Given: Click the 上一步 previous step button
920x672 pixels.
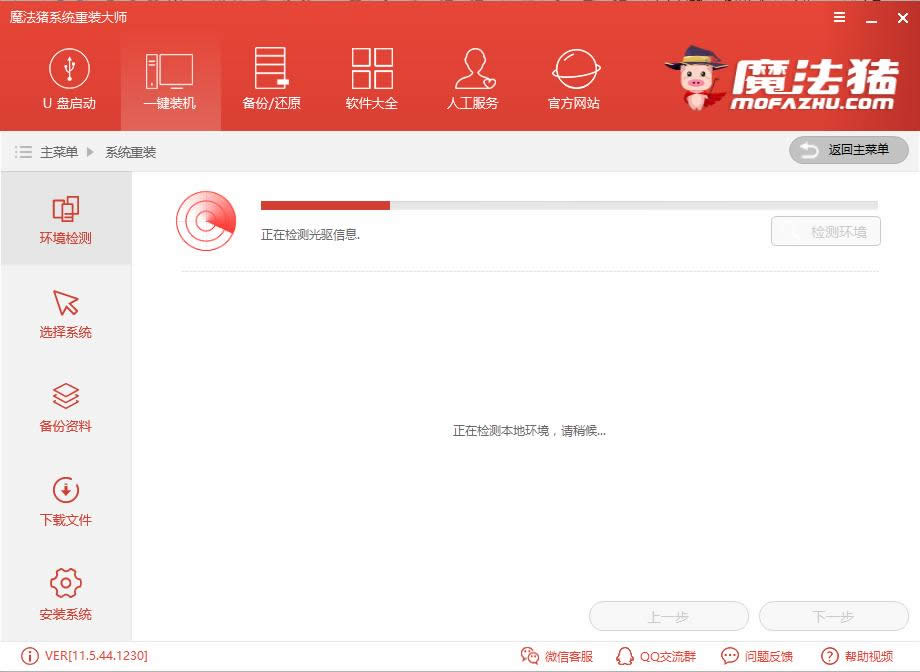Looking at the screenshot, I should (x=668, y=617).
